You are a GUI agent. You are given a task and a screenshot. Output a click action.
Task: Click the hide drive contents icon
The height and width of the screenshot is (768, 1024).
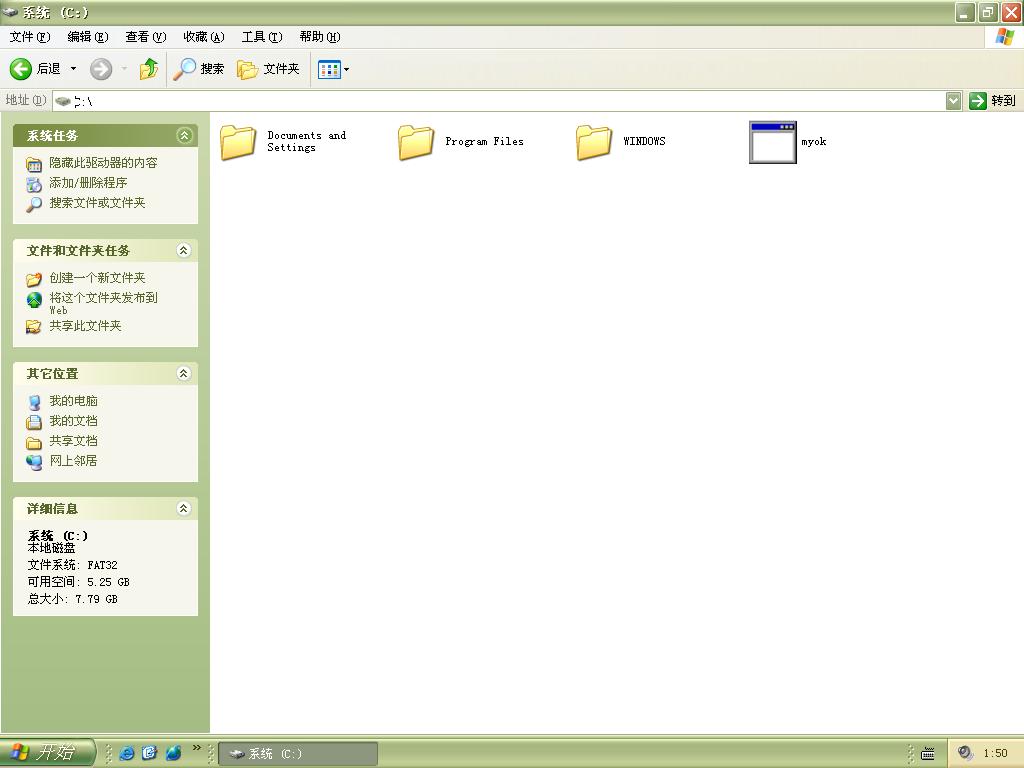(34, 164)
